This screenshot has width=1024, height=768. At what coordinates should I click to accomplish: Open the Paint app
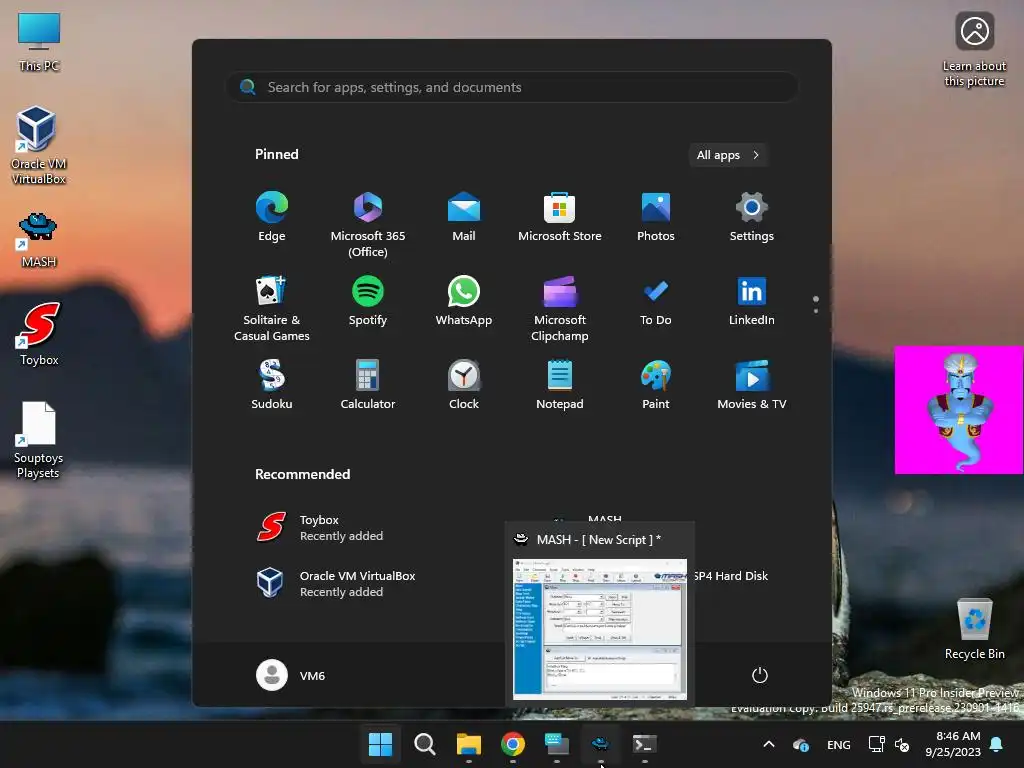point(656,385)
